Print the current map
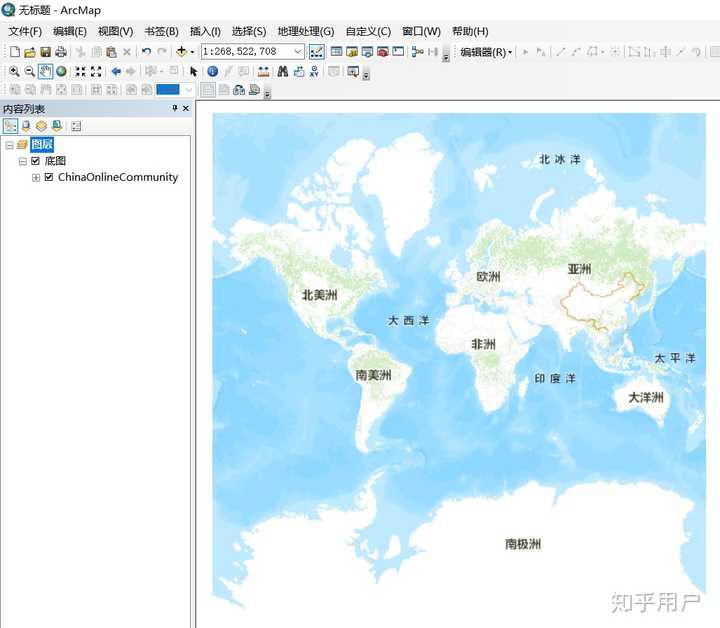The height and width of the screenshot is (628, 720). pos(61,52)
